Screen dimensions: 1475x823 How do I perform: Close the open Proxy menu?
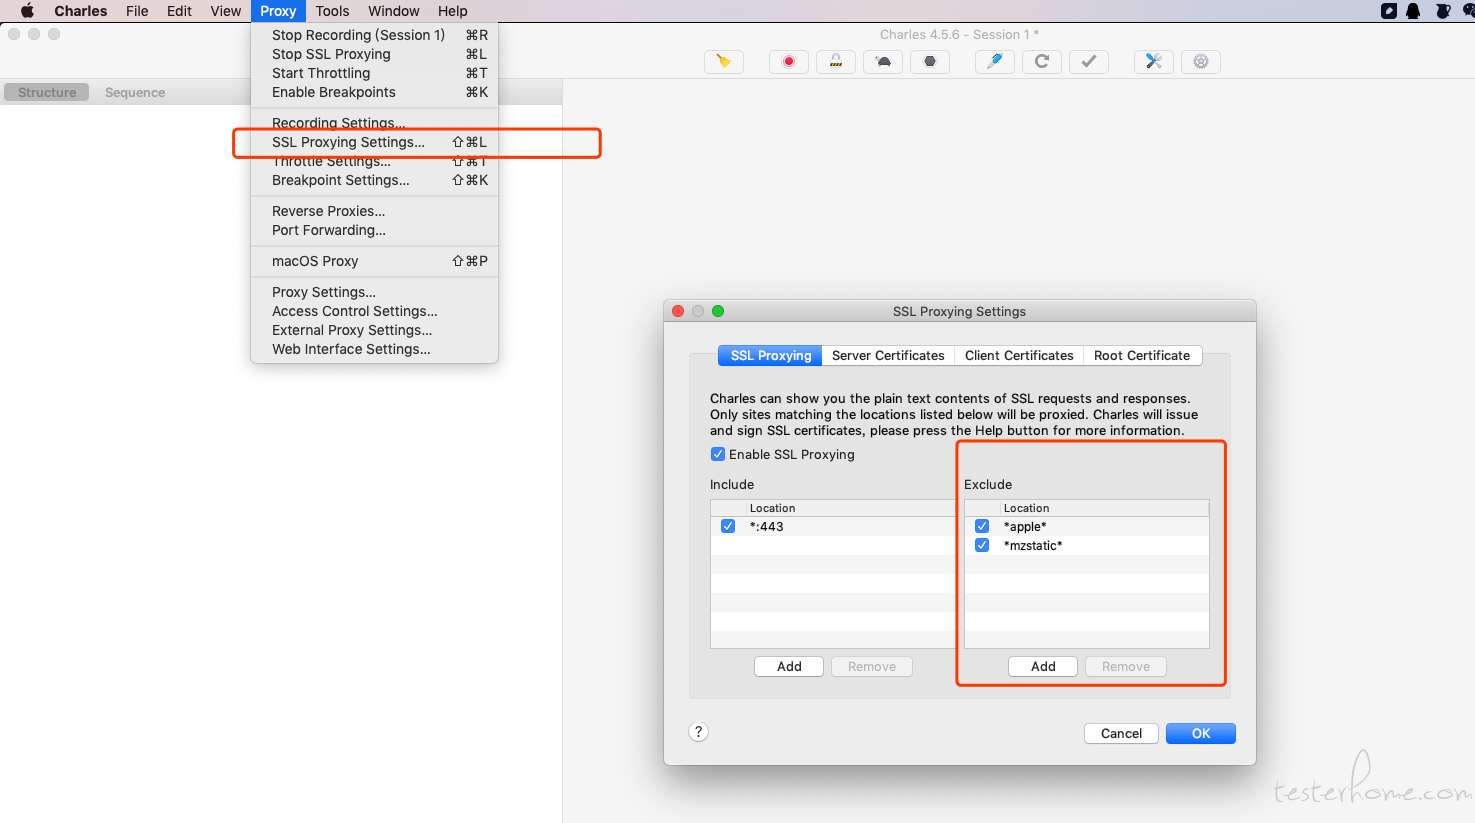[278, 11]
